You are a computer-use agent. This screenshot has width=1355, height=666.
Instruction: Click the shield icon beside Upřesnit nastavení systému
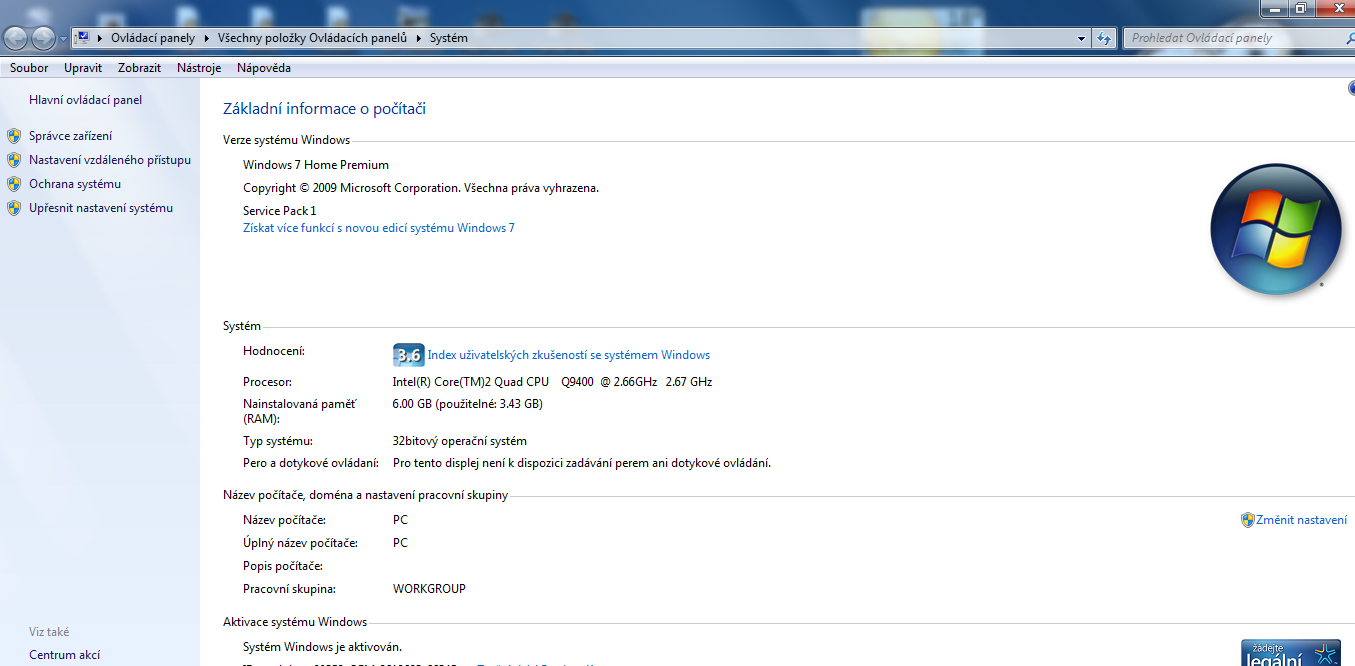[14, 208]
